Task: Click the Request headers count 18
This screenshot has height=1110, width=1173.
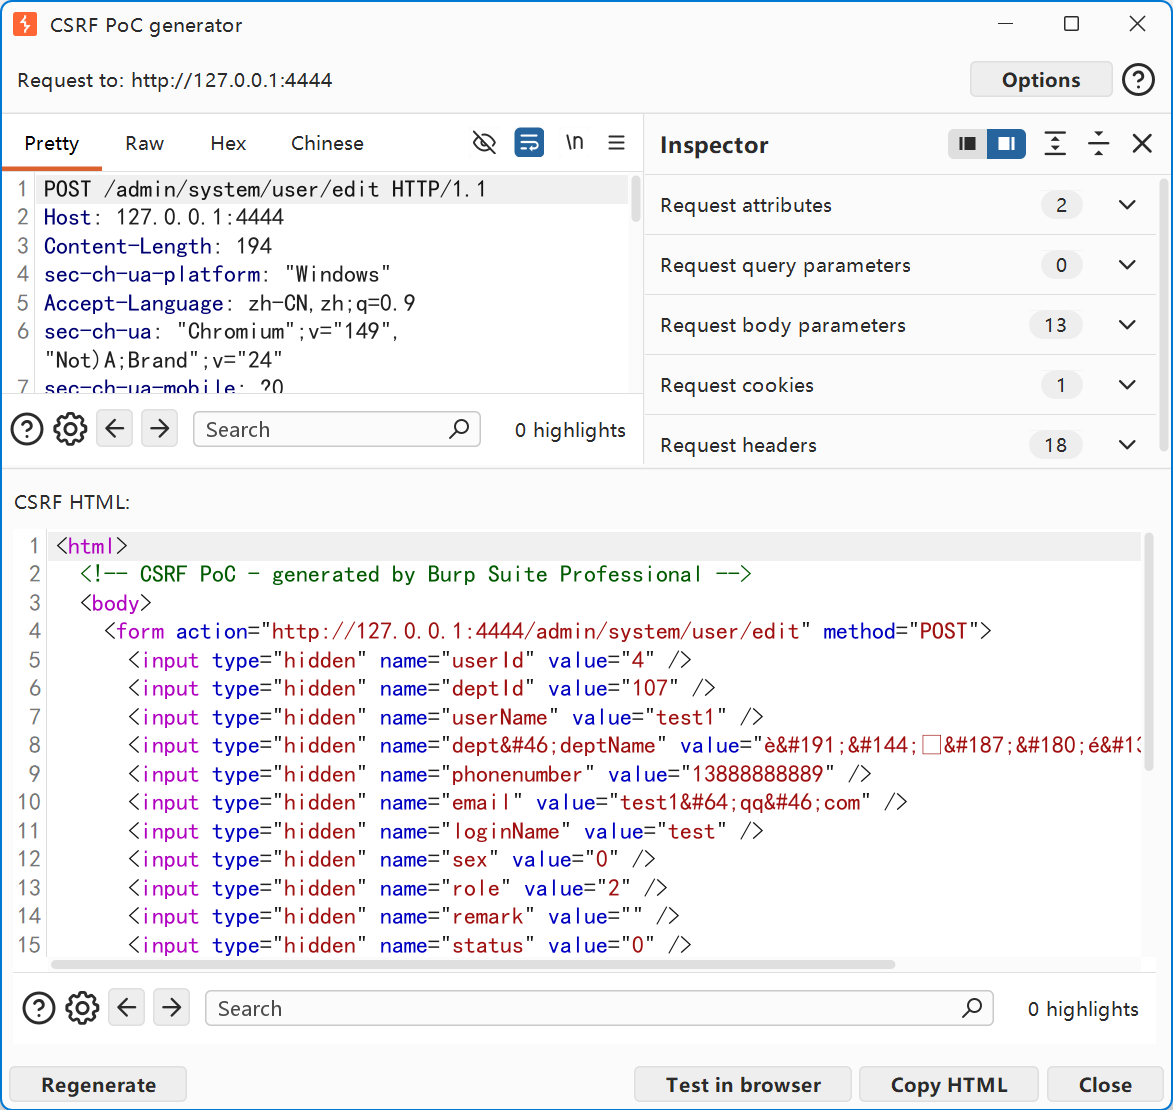Action: tap(1056, 445)
